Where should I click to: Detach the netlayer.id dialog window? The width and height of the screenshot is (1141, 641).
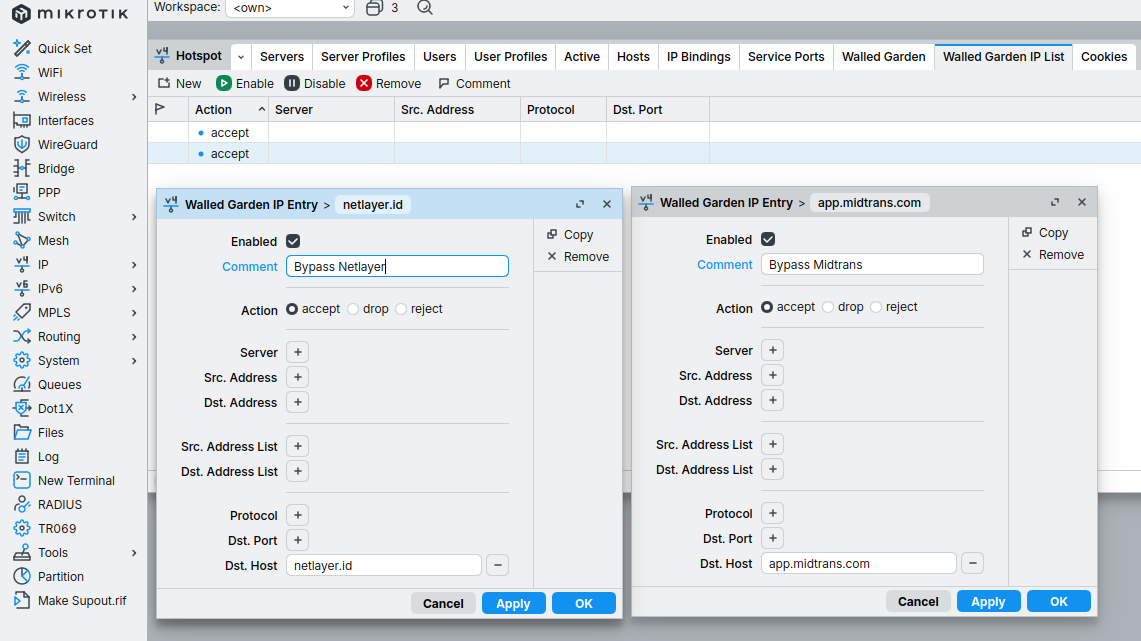[x=580, y=204]
